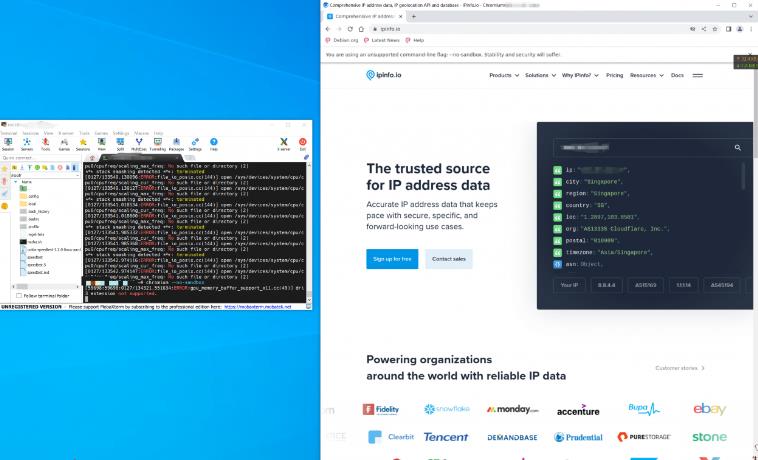Select the Comprehensive IP address browser tab
The width and height of the screenshot is (758, 460).
[365, 16]
